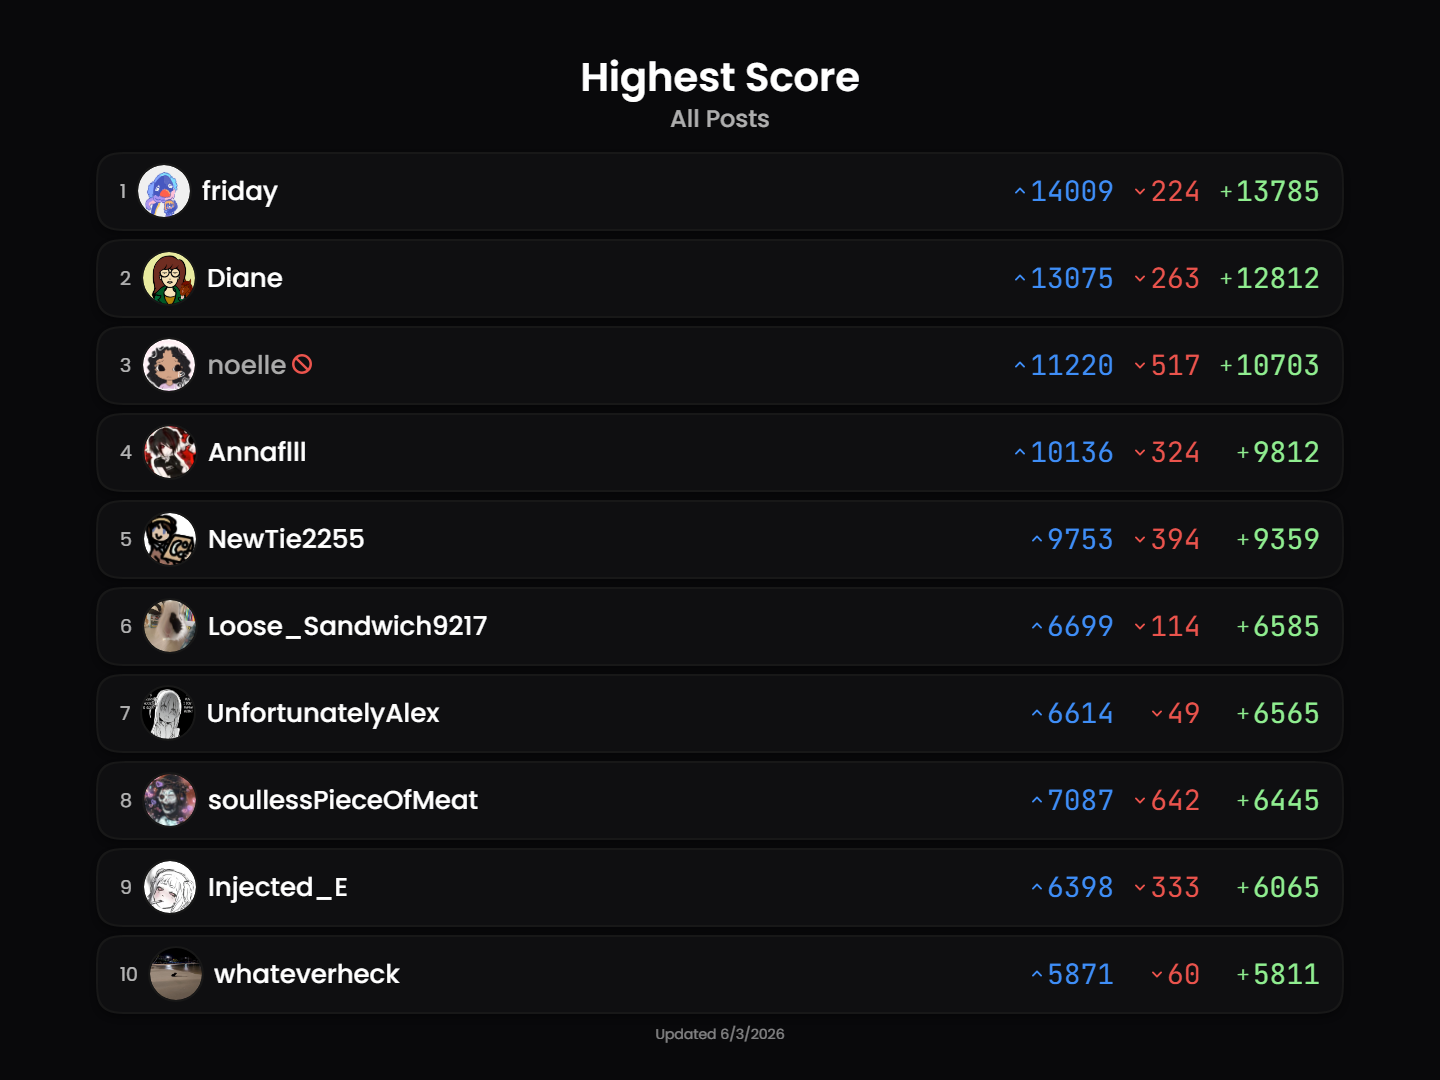Click the username whateverheck
The image size is (1440, 1080).
click(x=307, y=974)
